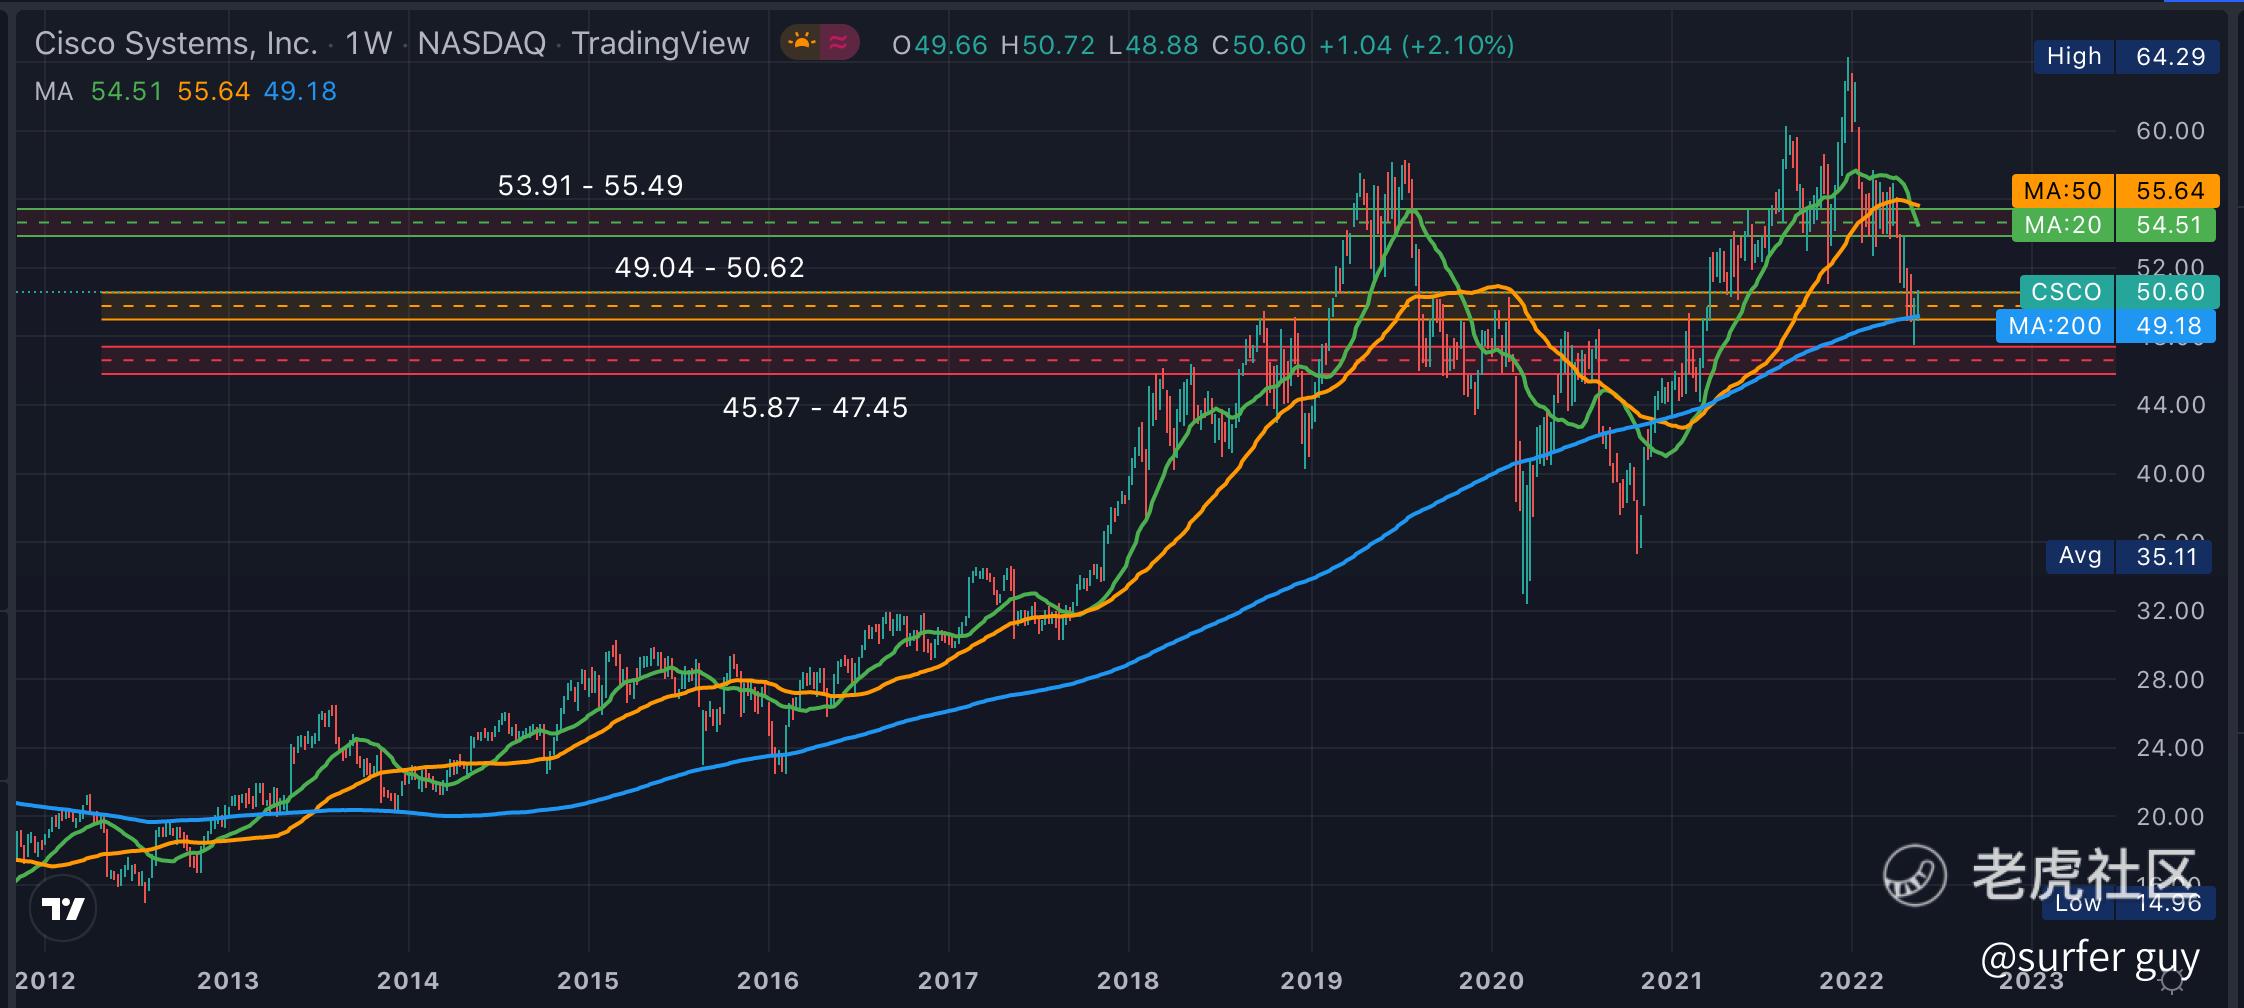Viewport: 2244px width, 1008px height.
Task: Click the change value +1.04 (+2.10%)
Action: pos(1416,45)
